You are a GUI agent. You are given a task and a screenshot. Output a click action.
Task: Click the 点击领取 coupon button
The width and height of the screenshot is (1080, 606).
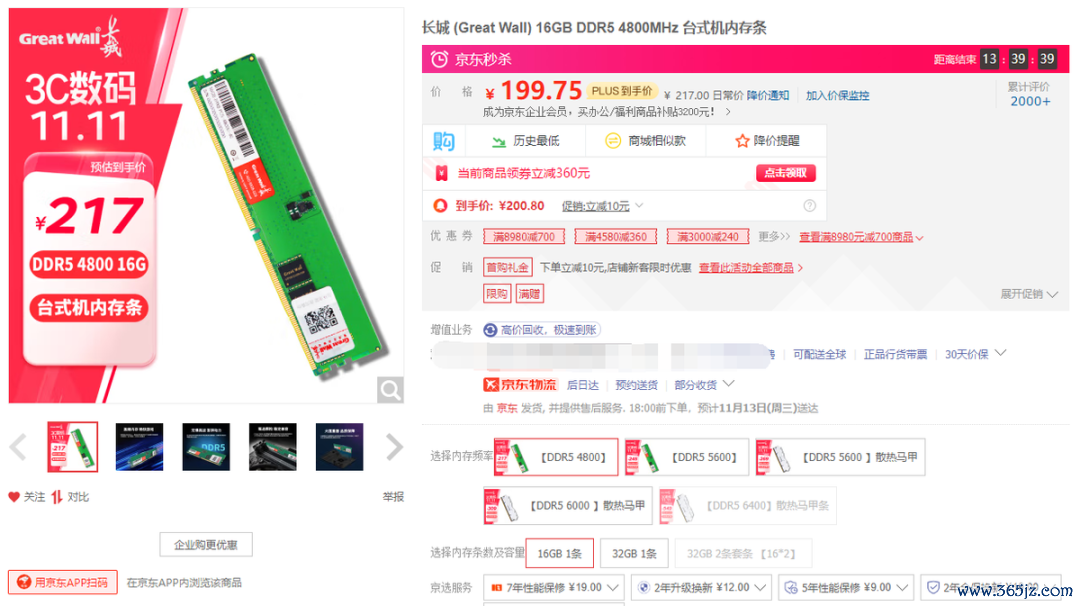(x=786, y=173)
